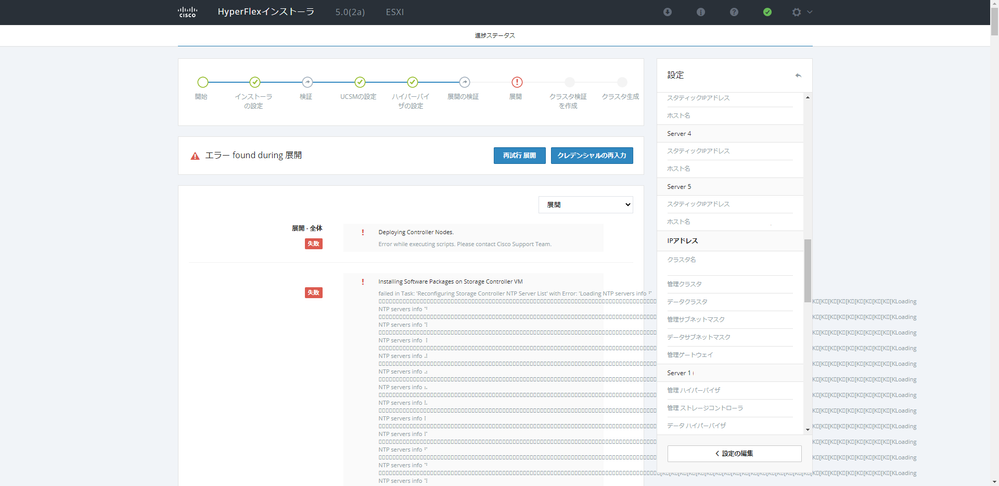Click the red warning triangle icon

(x=195, y=156)
